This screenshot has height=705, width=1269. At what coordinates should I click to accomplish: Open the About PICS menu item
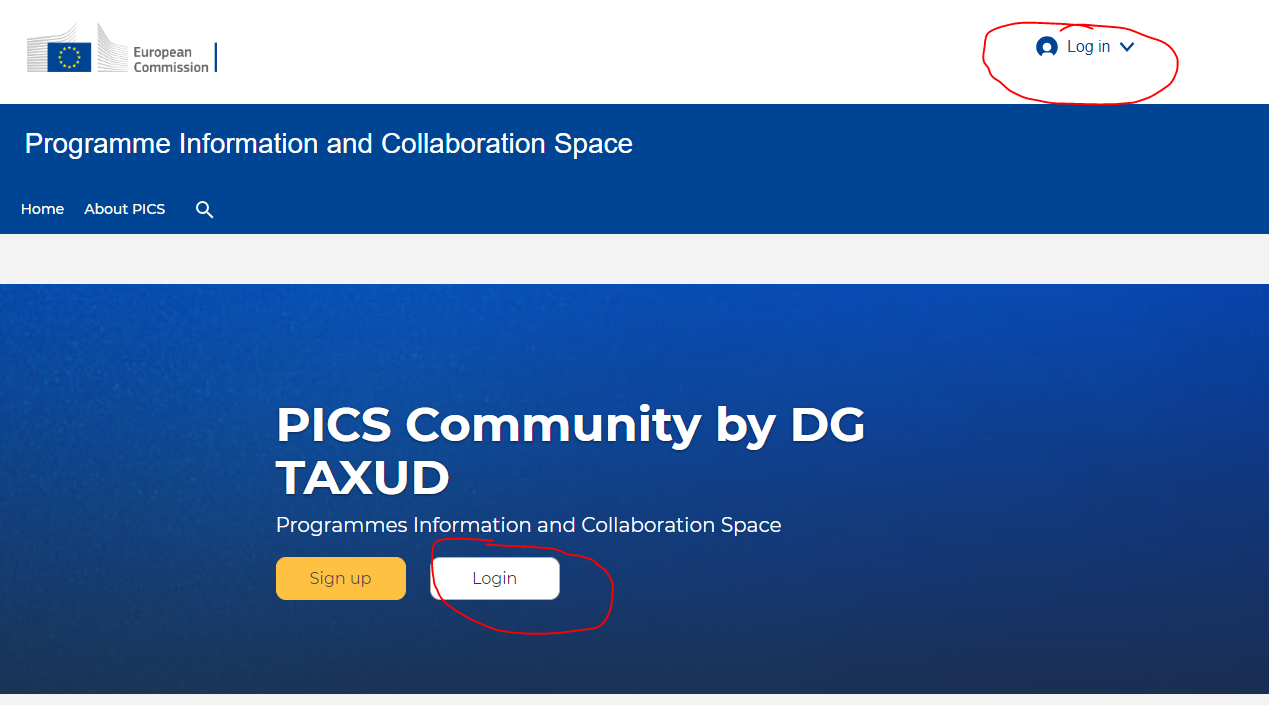click(x=125, y=209)
